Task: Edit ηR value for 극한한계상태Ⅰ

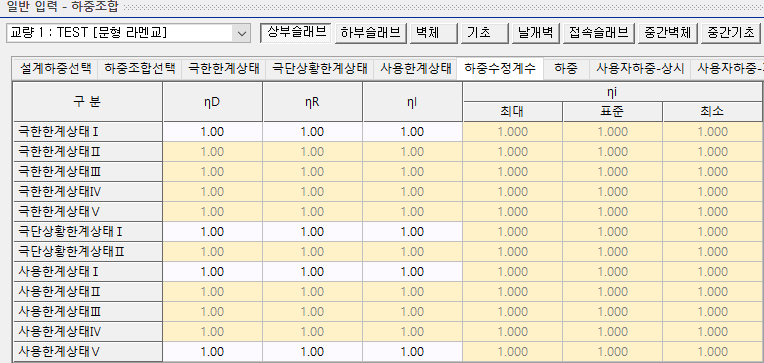Action: [x=312, y=132]
